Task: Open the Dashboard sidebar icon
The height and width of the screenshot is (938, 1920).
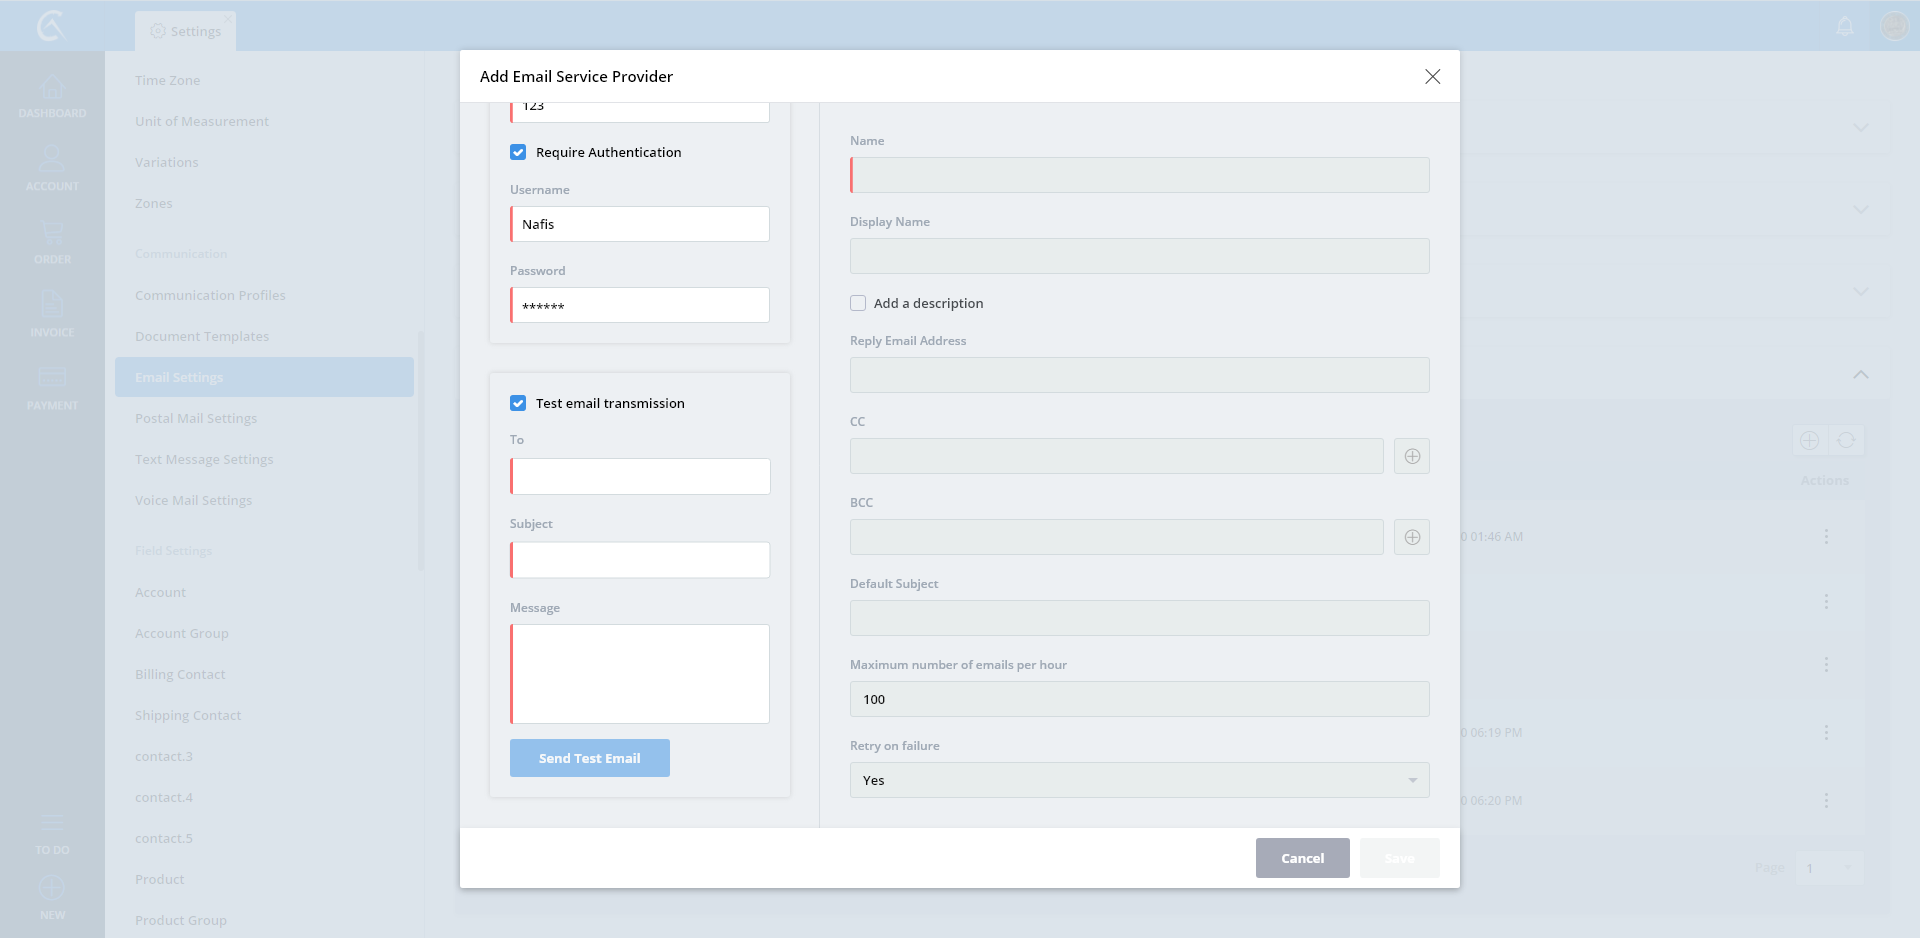Action: pos(52,96)
